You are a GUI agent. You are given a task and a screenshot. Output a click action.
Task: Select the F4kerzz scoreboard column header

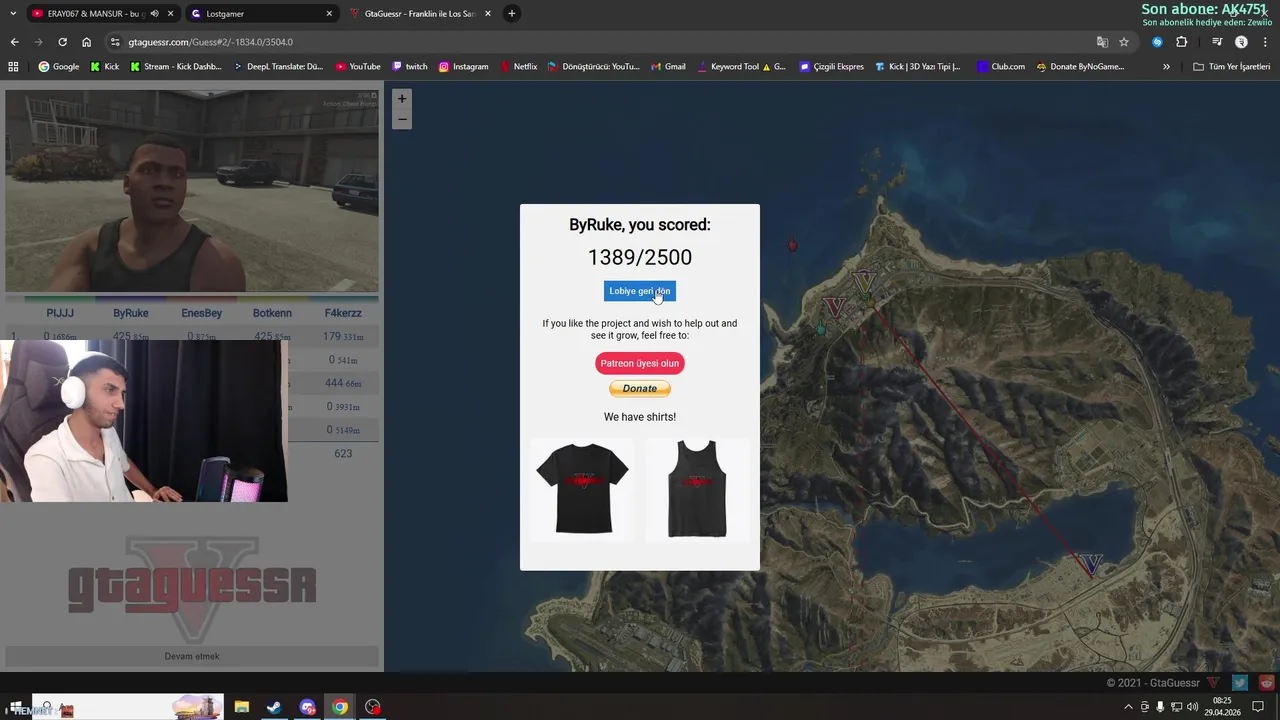[343, 313]
